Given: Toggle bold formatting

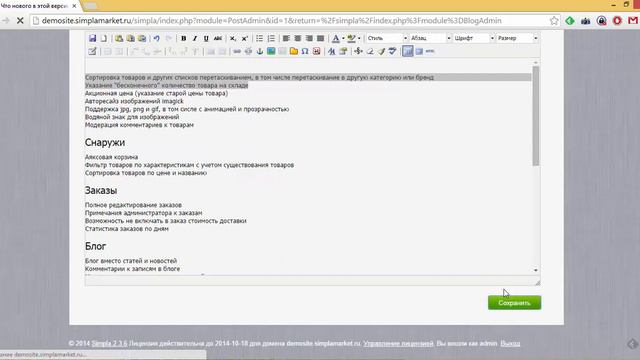Looking at the screenshot, I should tap(183, 38).
